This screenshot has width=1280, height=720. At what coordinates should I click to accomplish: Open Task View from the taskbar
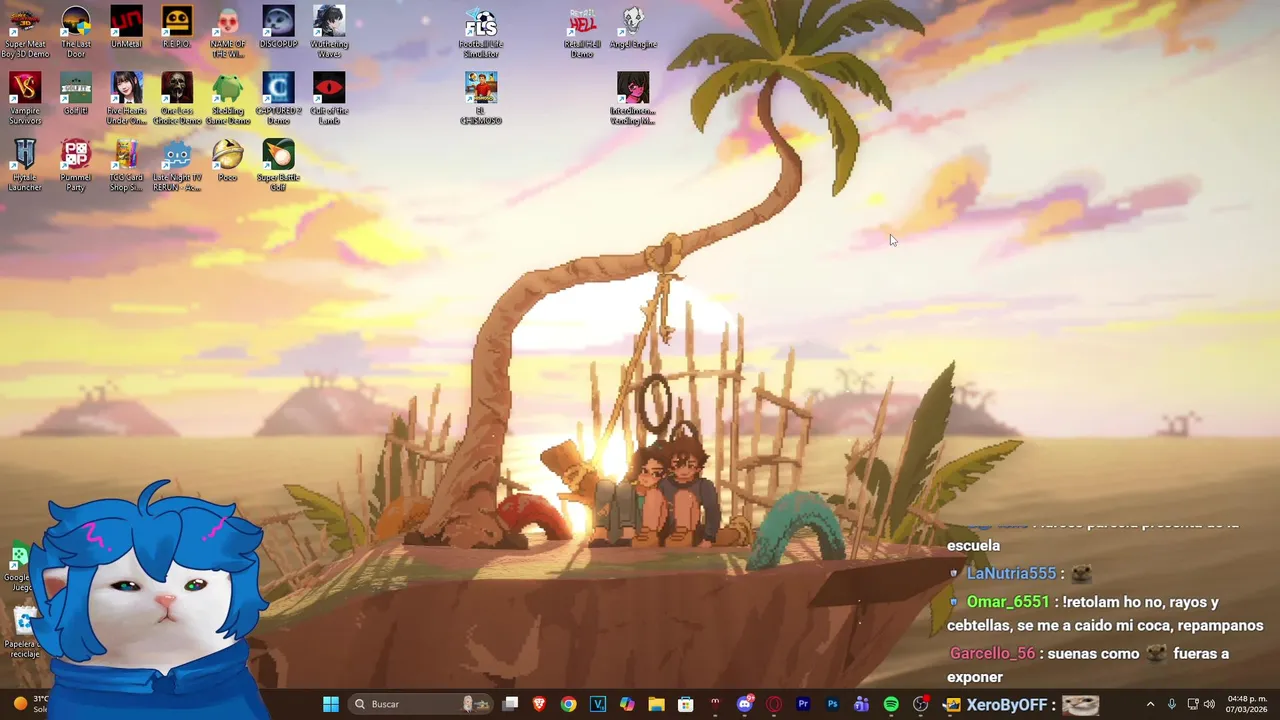pos(511,704)
